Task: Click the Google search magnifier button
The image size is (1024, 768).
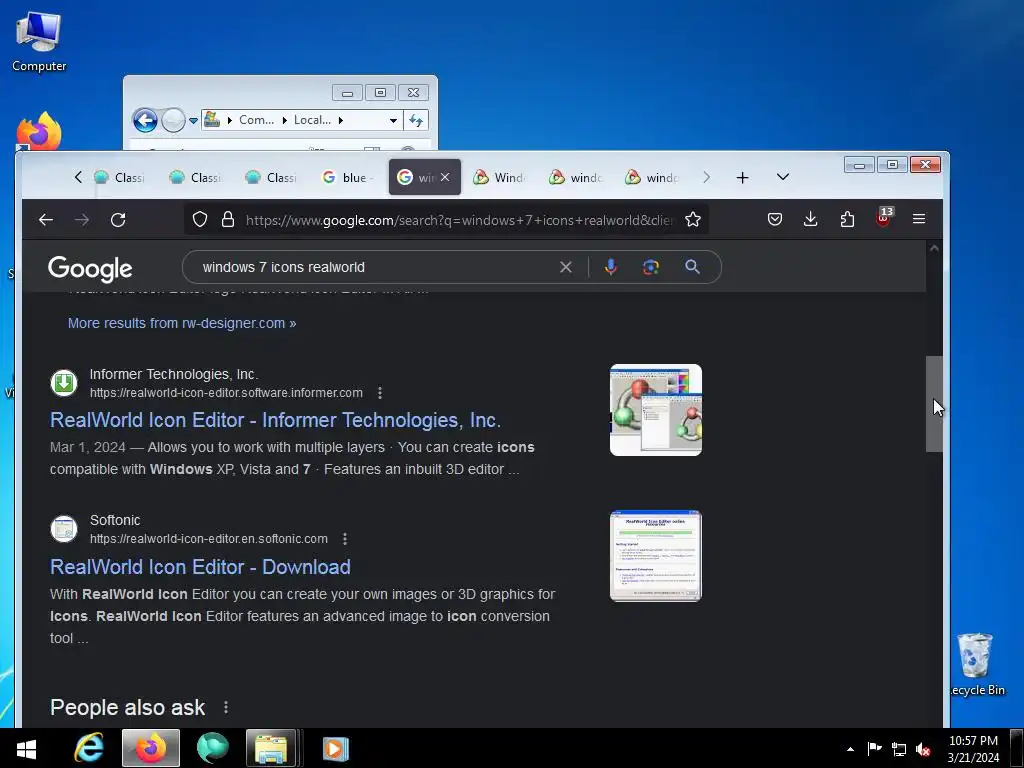Action: [692, 267]
